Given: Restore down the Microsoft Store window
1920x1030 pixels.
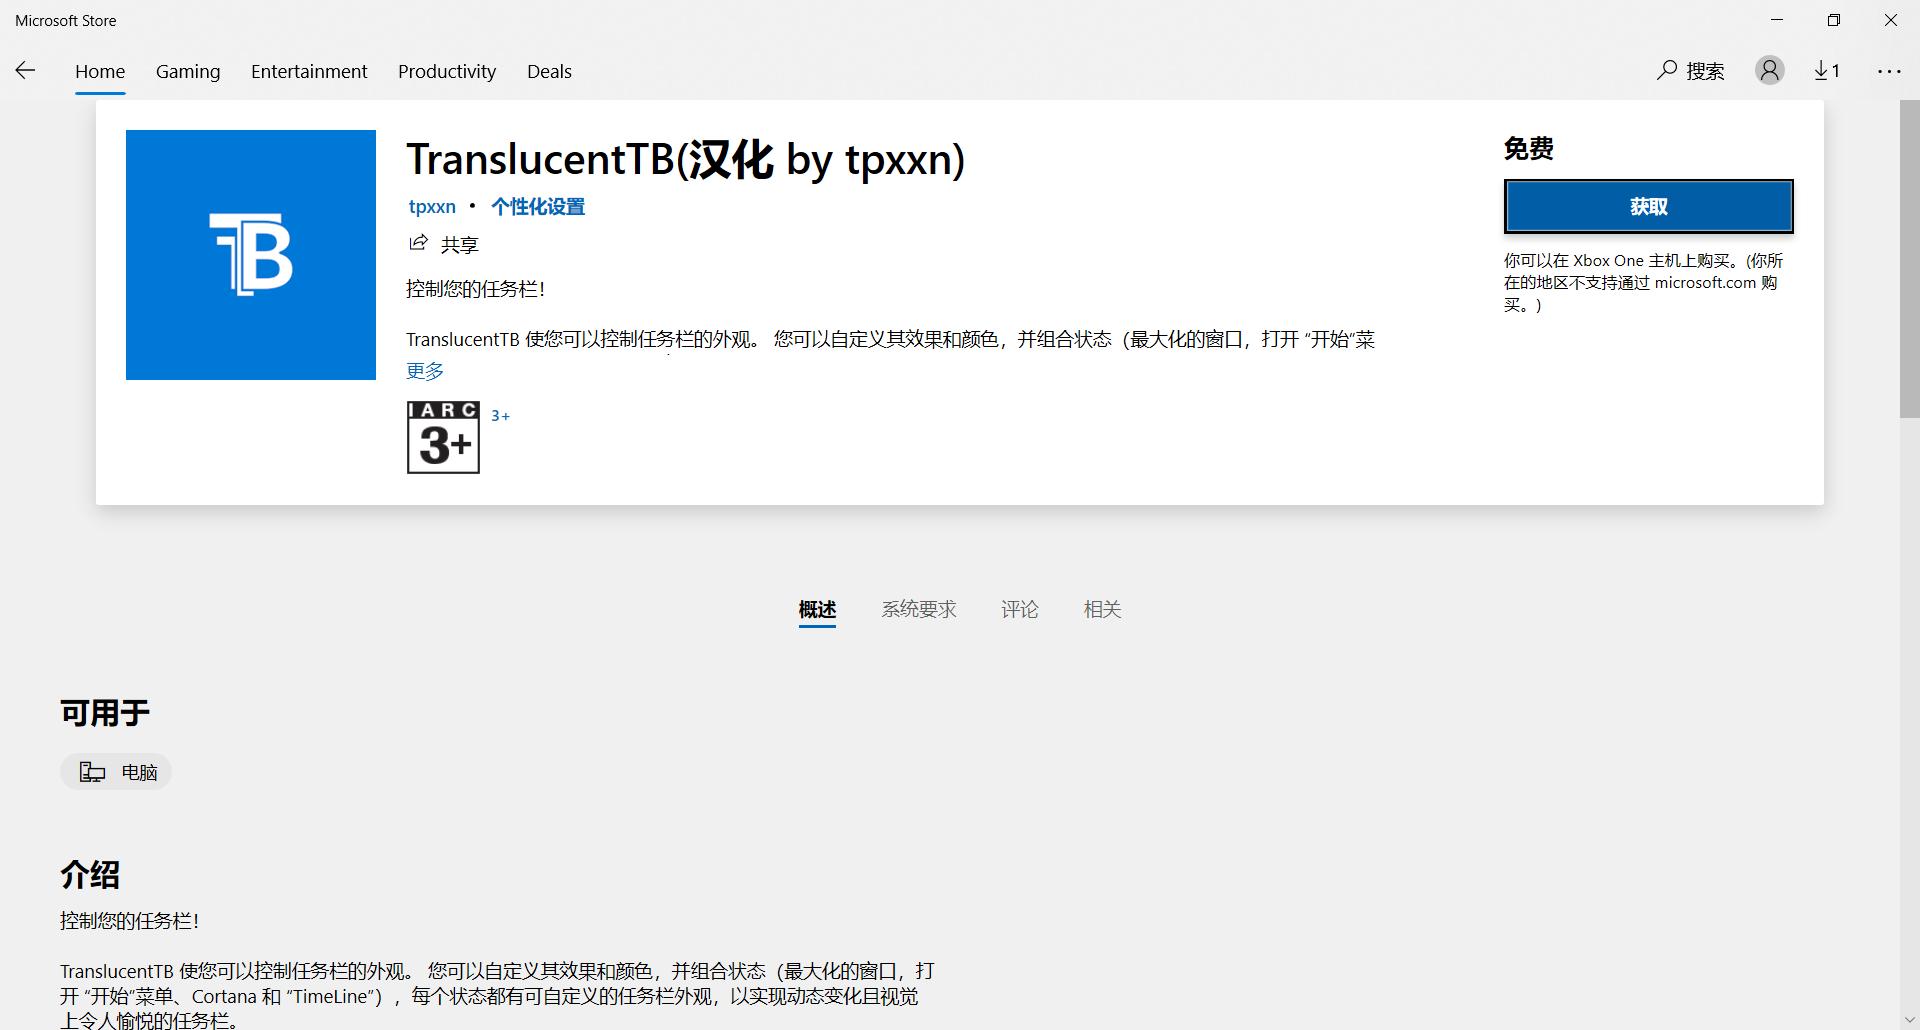Looking at the screenshot, I should [x=1834, y=20].
